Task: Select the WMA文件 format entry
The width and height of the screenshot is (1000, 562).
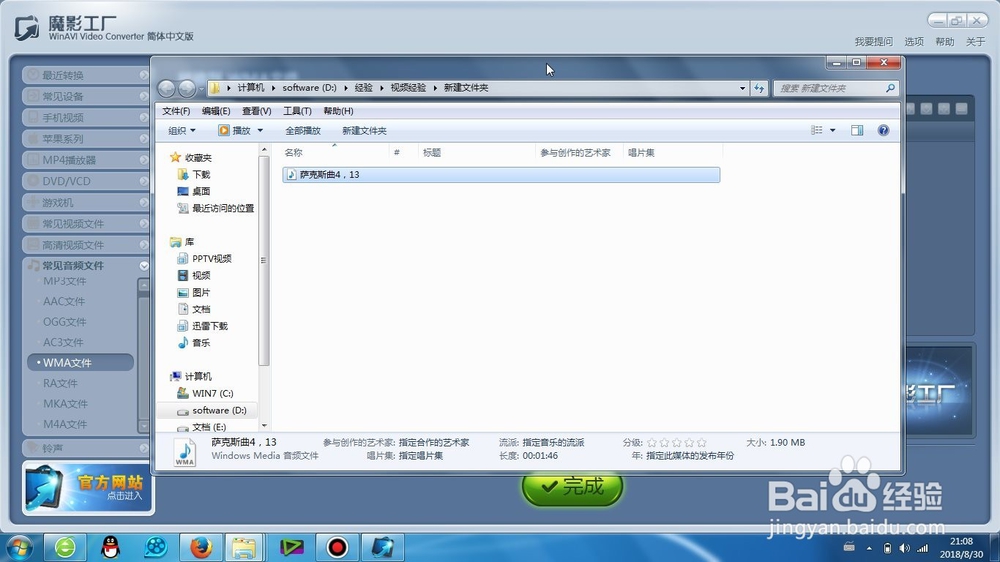Action: [81, 362]
